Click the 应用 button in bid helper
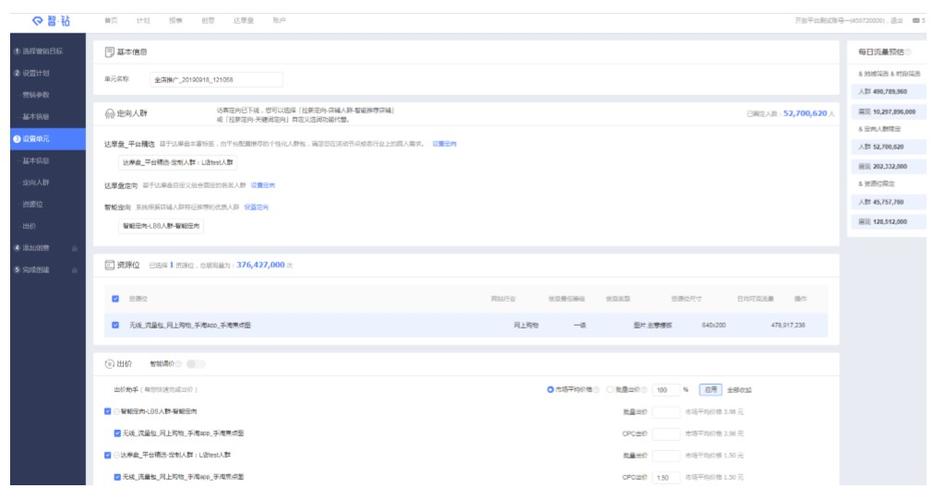This screenshot has width=934, height=500. click(711, 390)
